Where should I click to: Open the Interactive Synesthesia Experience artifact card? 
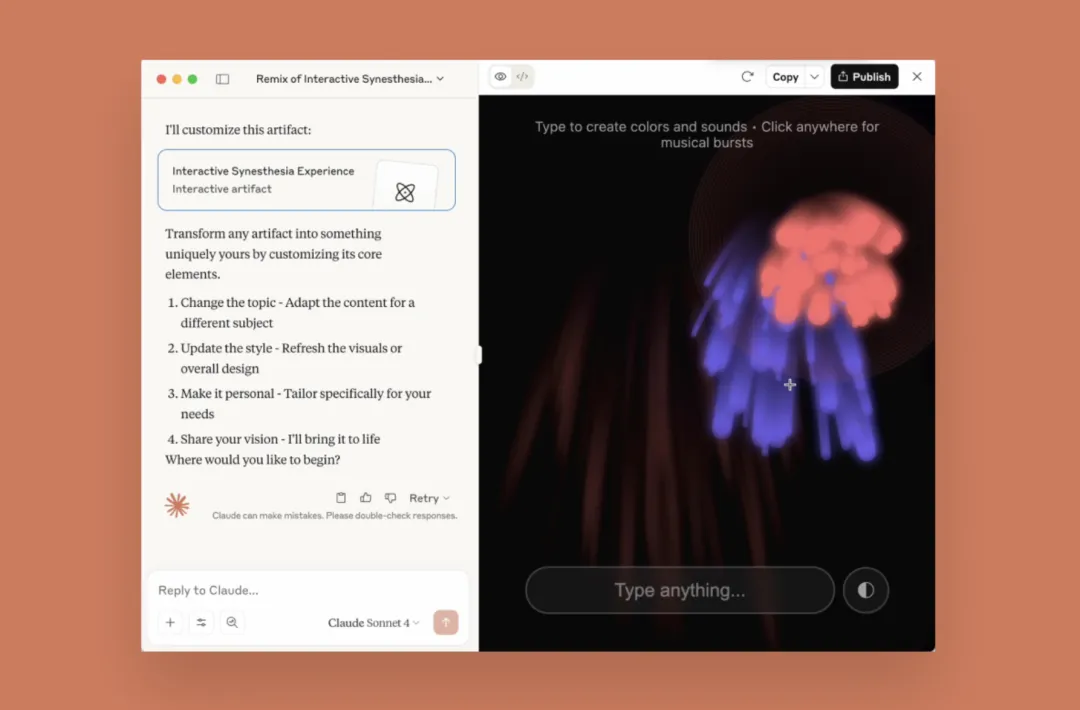[x=307, y=180]
